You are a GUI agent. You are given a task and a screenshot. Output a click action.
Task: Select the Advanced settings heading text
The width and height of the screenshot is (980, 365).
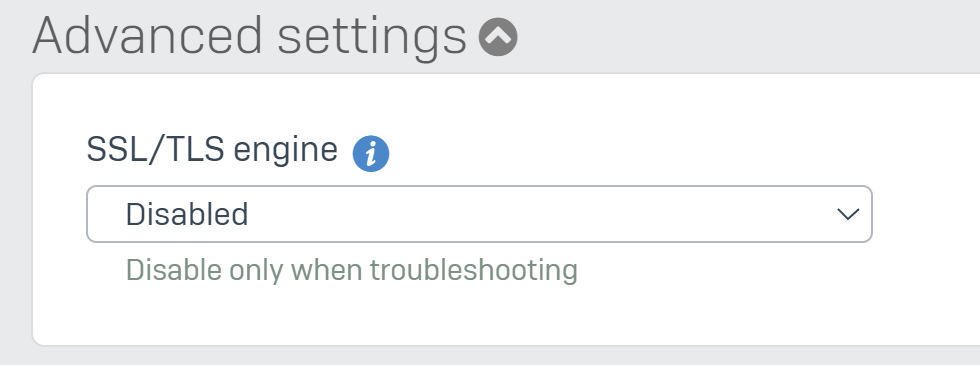click(x=249, y=36)
